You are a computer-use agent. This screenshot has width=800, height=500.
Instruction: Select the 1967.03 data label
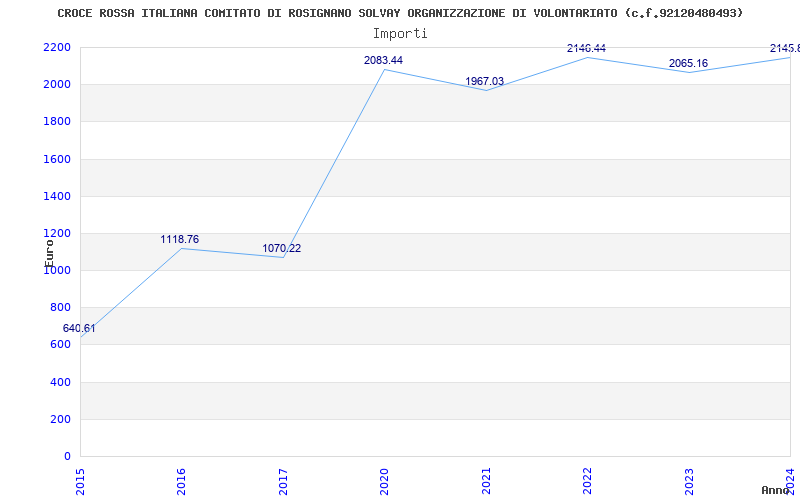coord(485,82)
